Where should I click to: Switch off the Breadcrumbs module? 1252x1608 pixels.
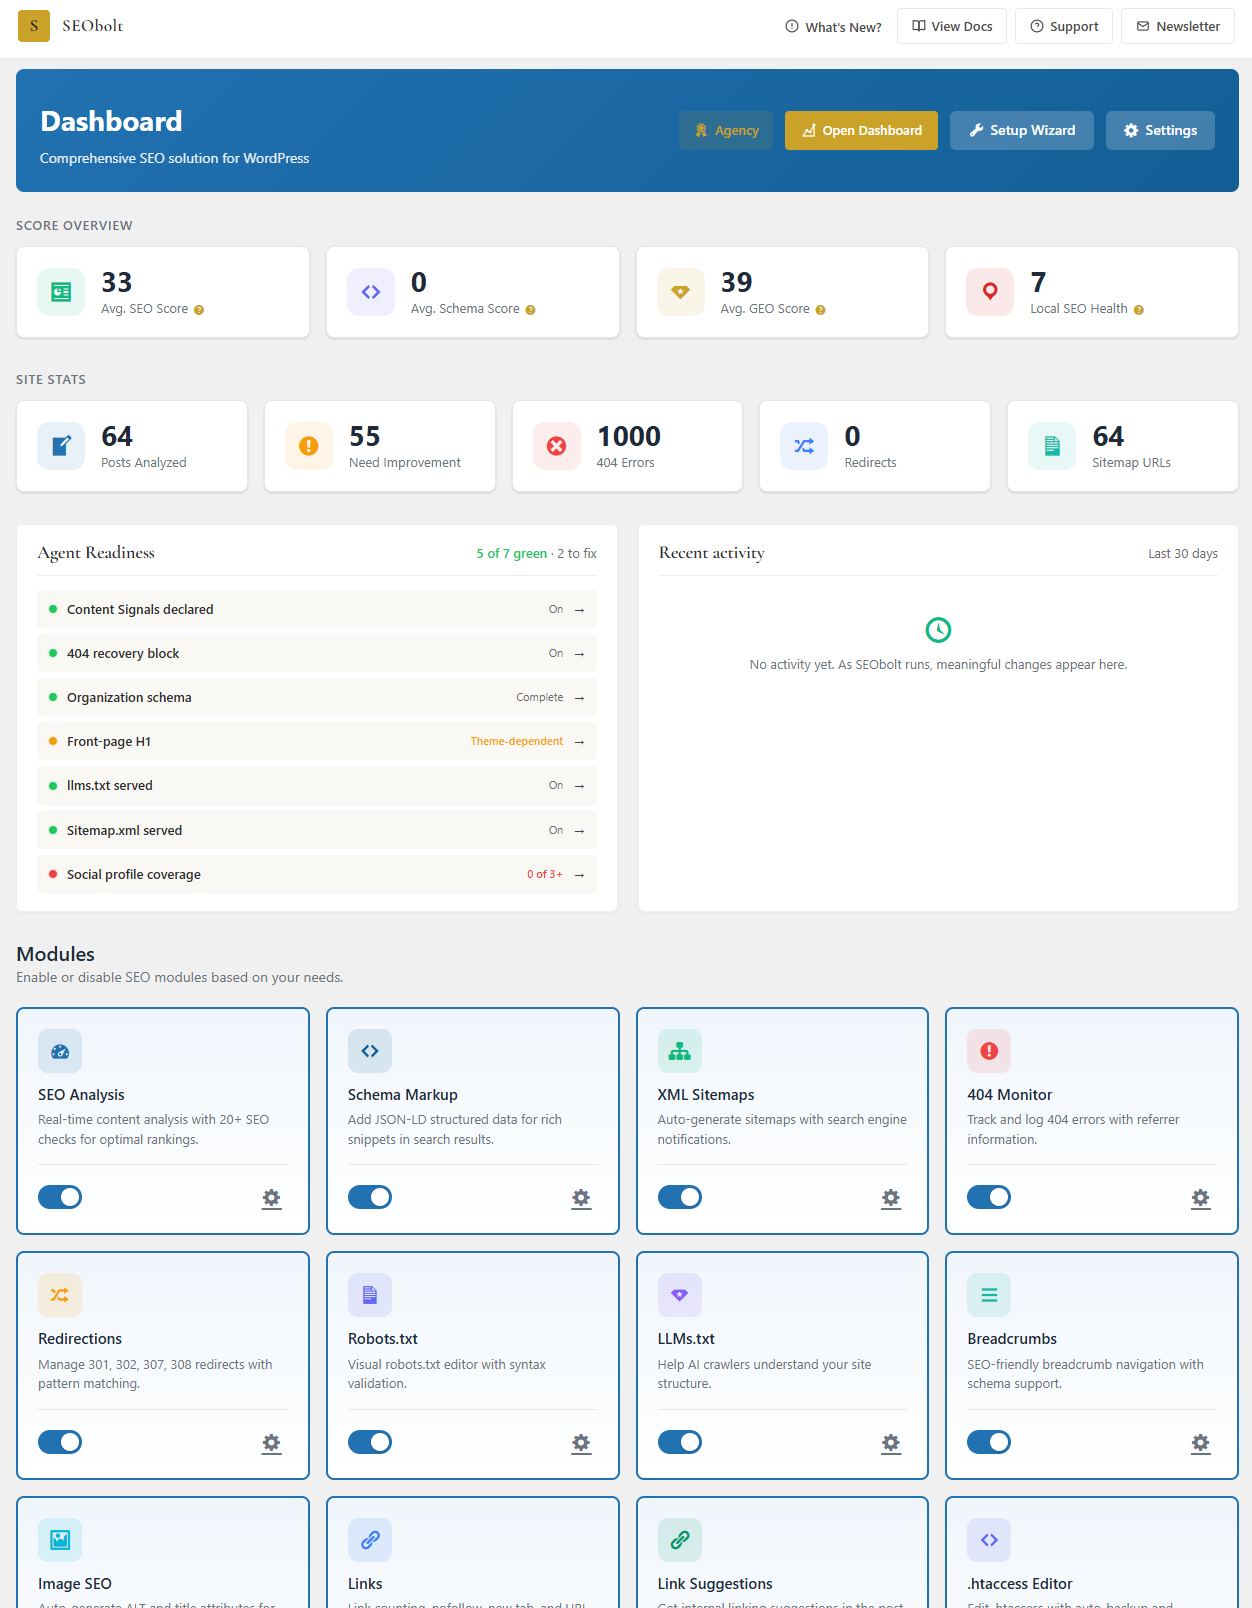pyautogui.click(x=989, y=1442)
